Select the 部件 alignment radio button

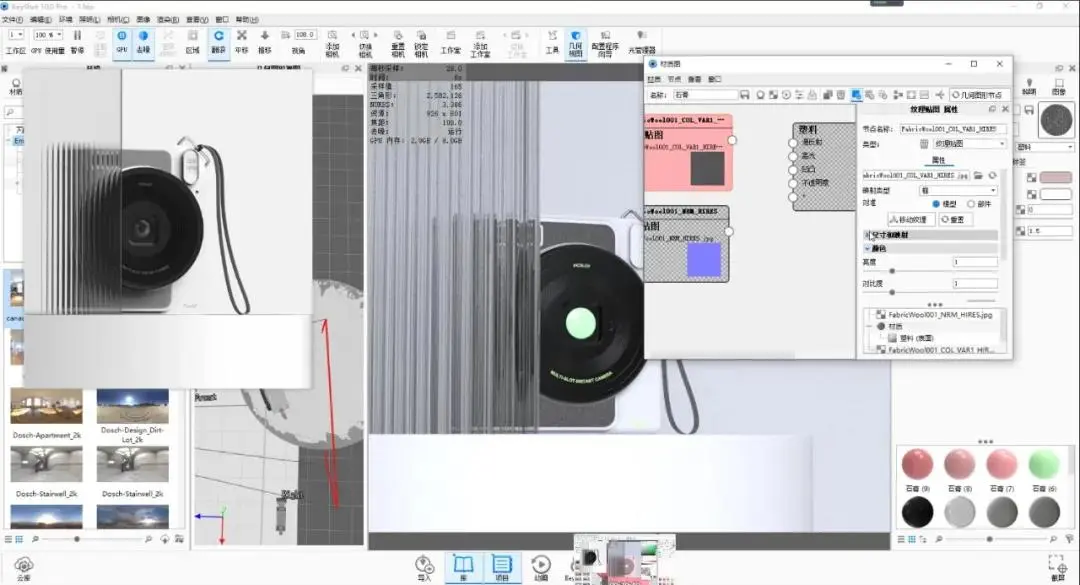(x=971, y=204)
